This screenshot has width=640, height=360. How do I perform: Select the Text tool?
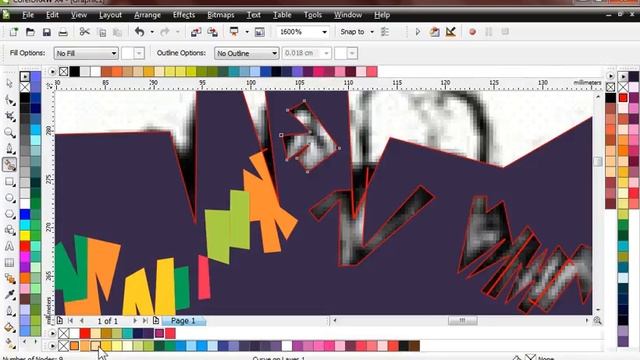coord(9,247)
